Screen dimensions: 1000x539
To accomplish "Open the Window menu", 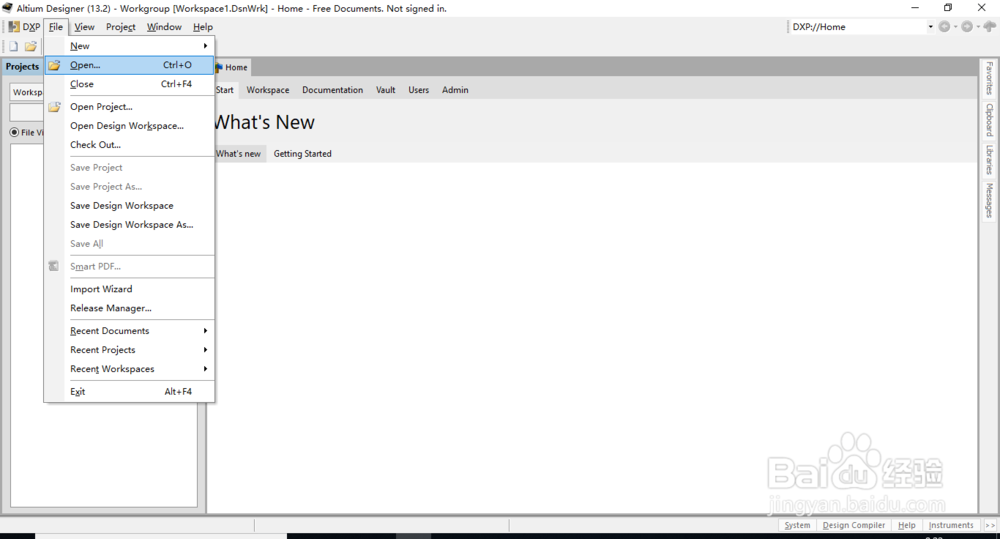I will 164,27.
